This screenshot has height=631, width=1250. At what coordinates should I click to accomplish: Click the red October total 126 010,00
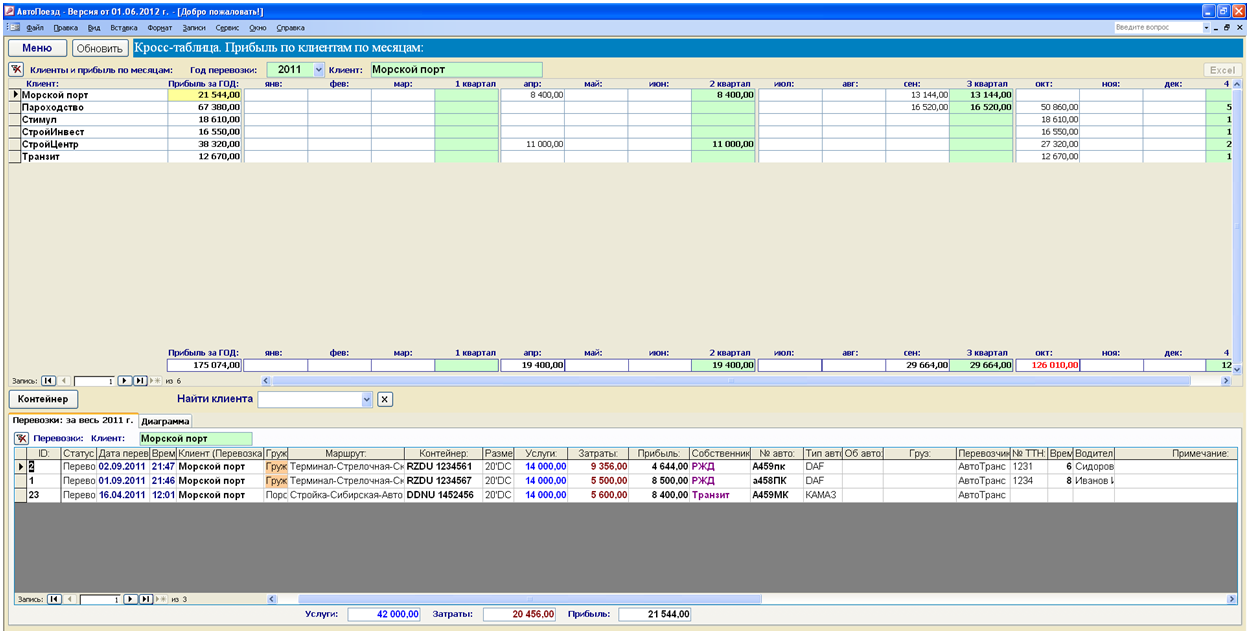1047,365
